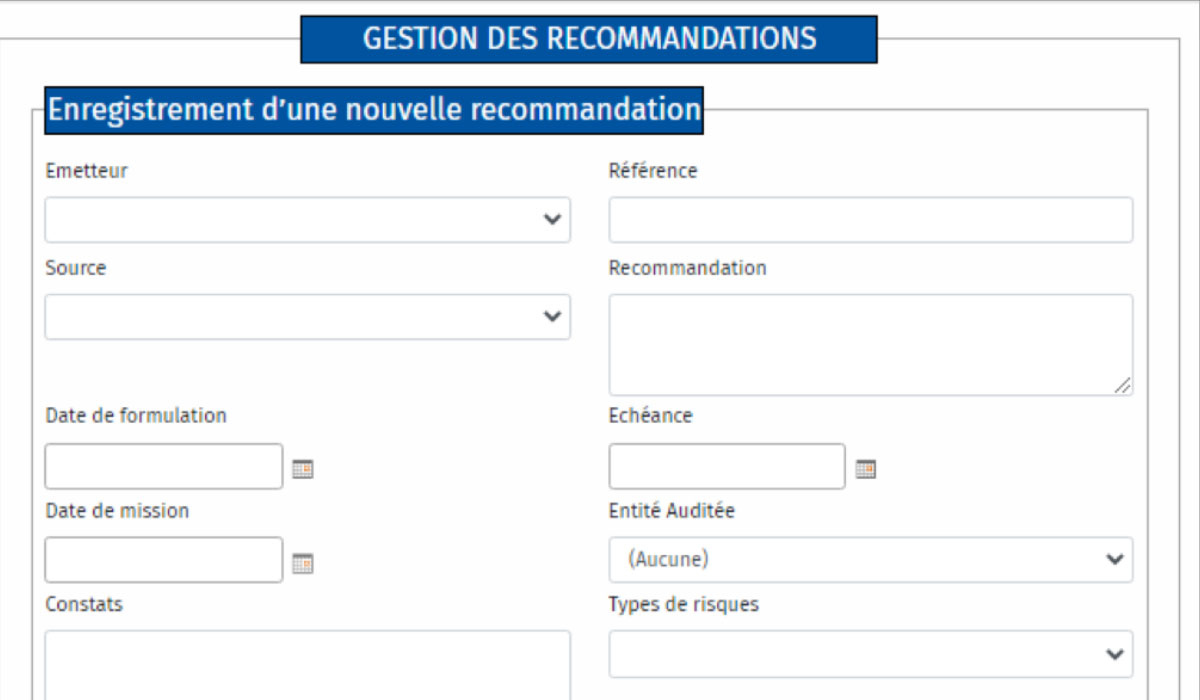Focus the Constats text area
The height and width of the screenshot is (700, 1200).
308,665
